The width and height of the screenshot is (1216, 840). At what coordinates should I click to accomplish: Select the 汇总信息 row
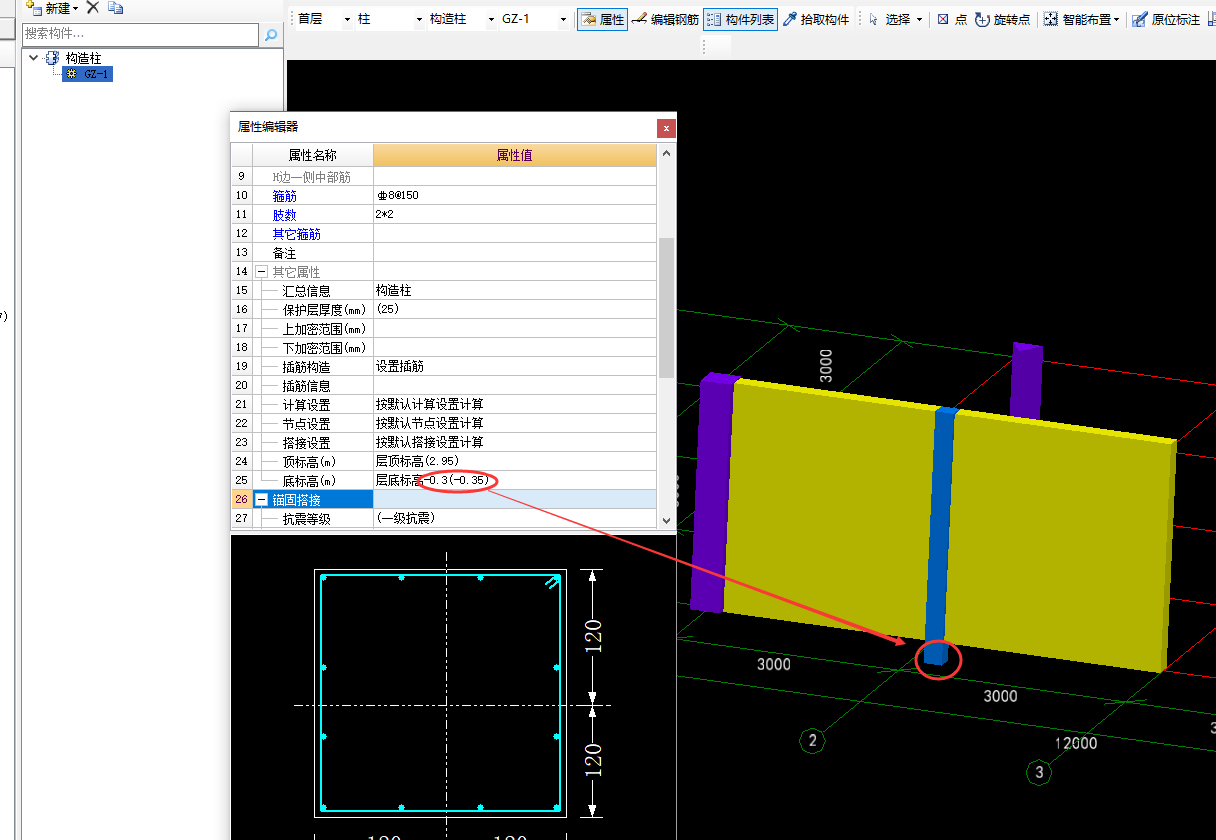444,291
